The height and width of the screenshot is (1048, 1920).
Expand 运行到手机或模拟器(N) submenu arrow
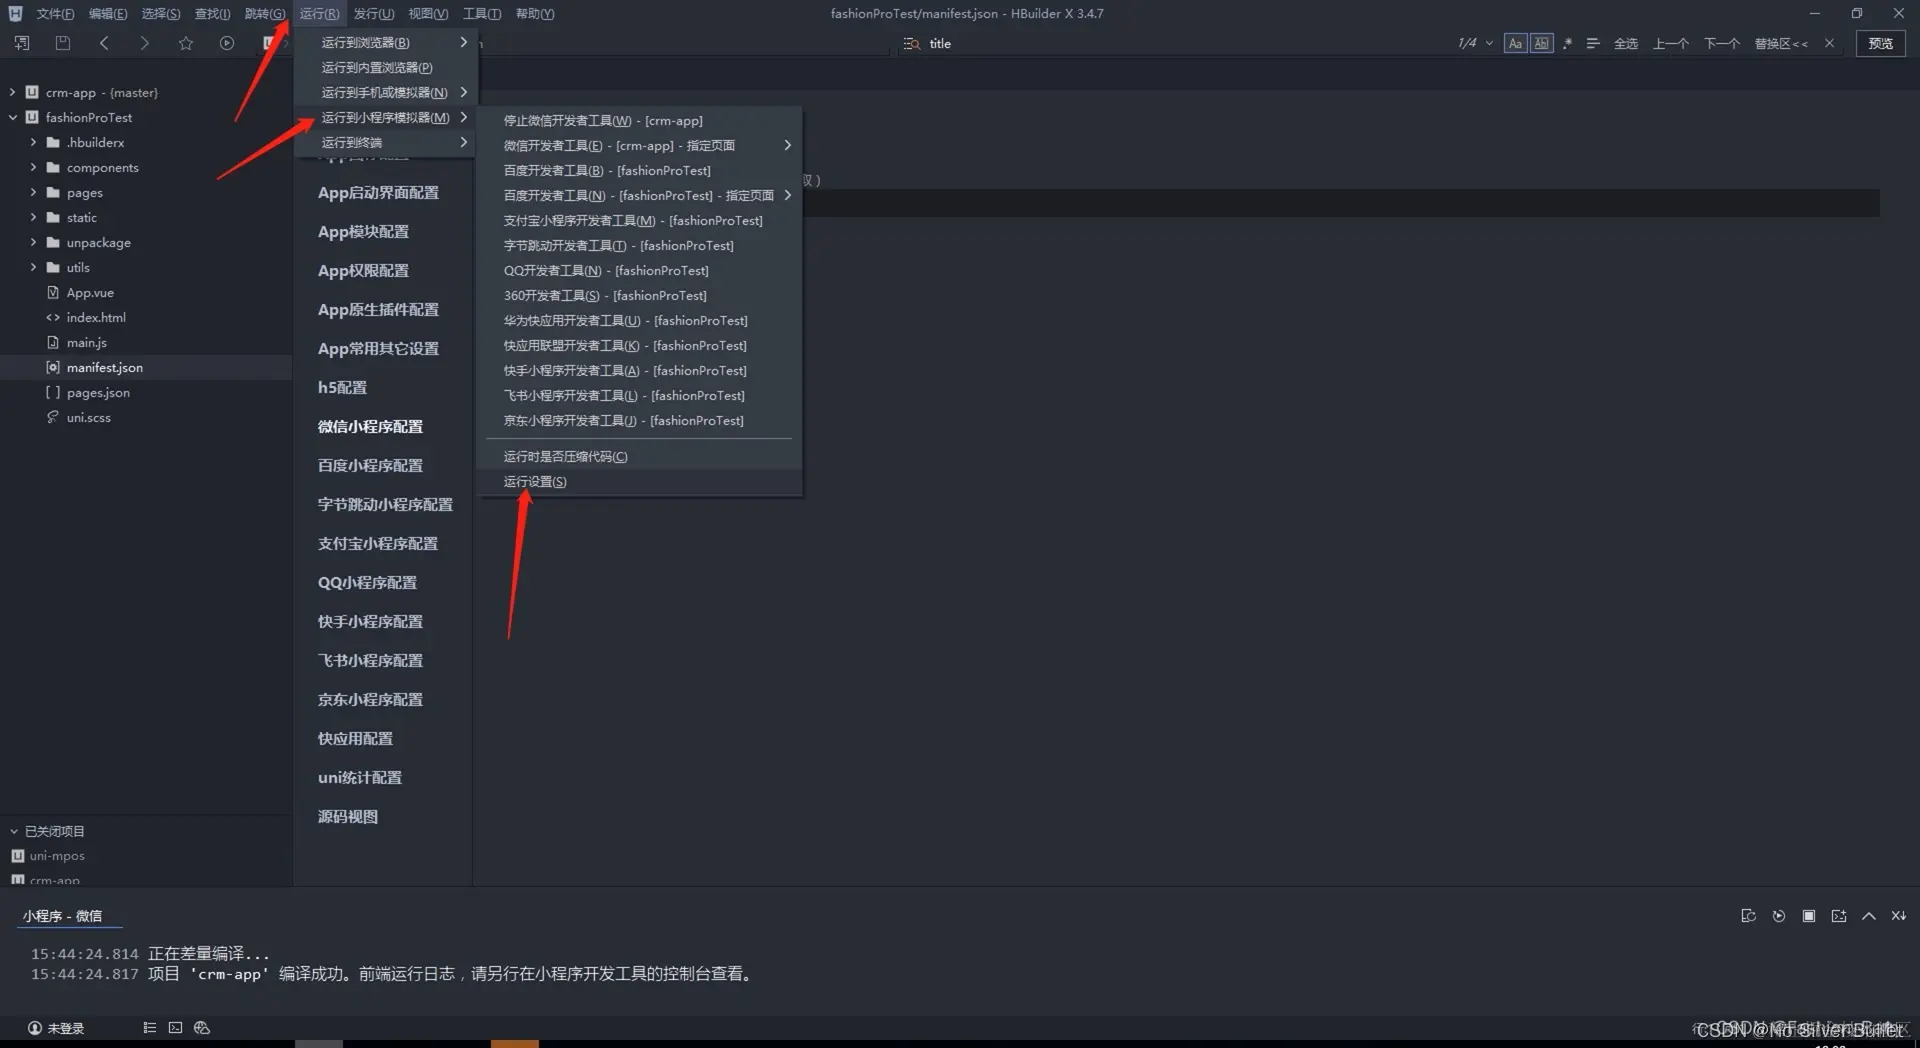pyautogui.click(x=463, y=92)
